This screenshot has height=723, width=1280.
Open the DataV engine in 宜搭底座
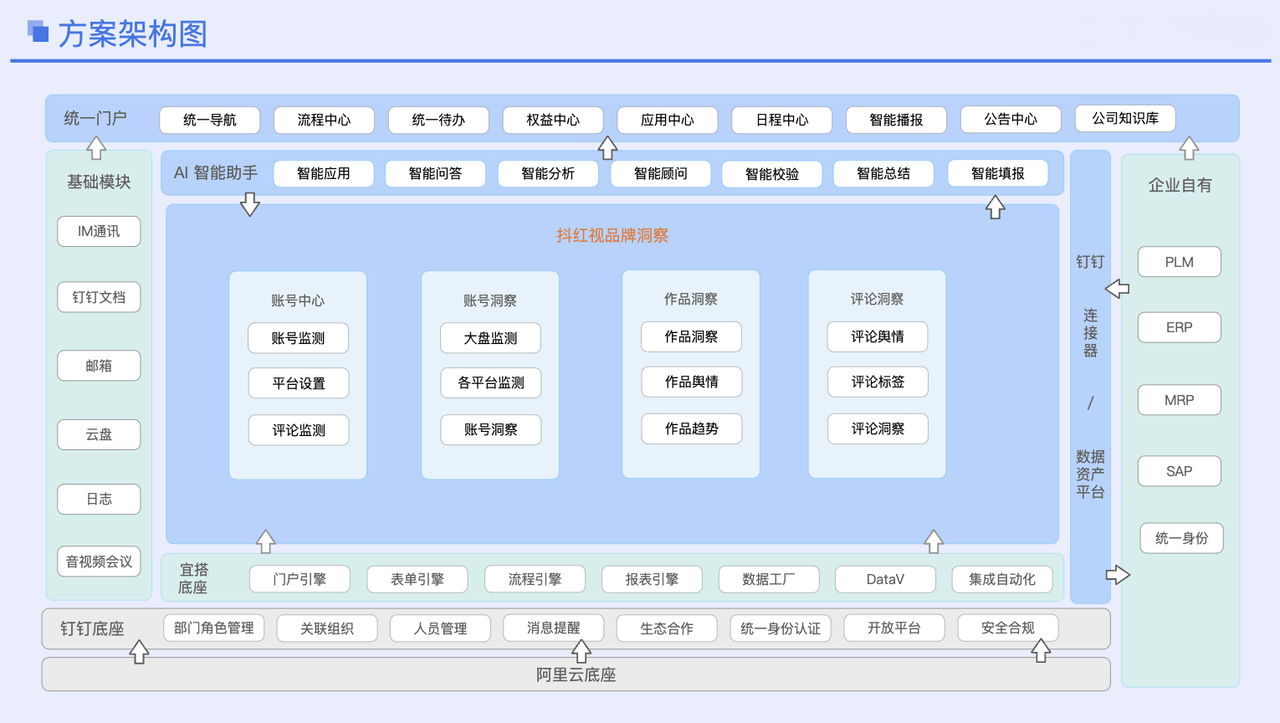click(885, 579)
